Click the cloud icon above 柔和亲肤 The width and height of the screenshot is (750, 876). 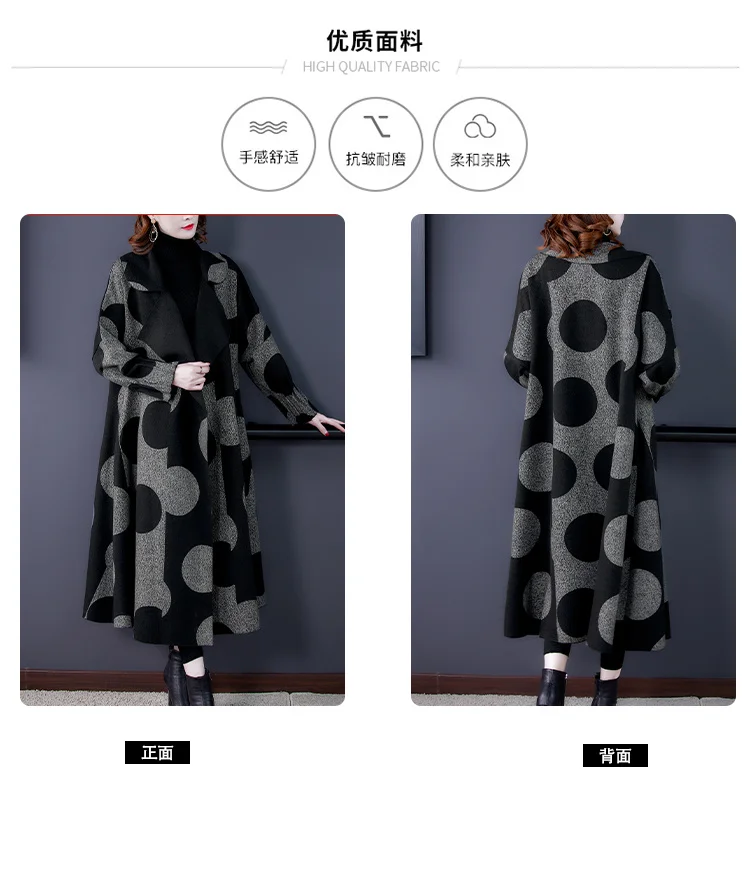[480, 126]
